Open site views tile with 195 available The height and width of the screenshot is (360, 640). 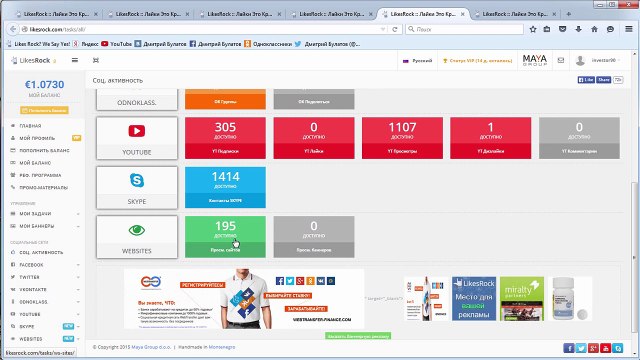(x=225, y=237)
